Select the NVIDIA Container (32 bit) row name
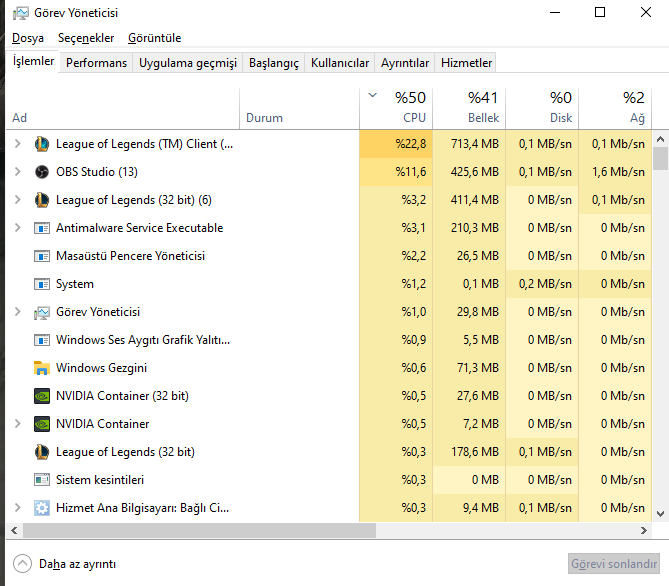669x586 pixels. pyautogui.click(x=122, y=396)
